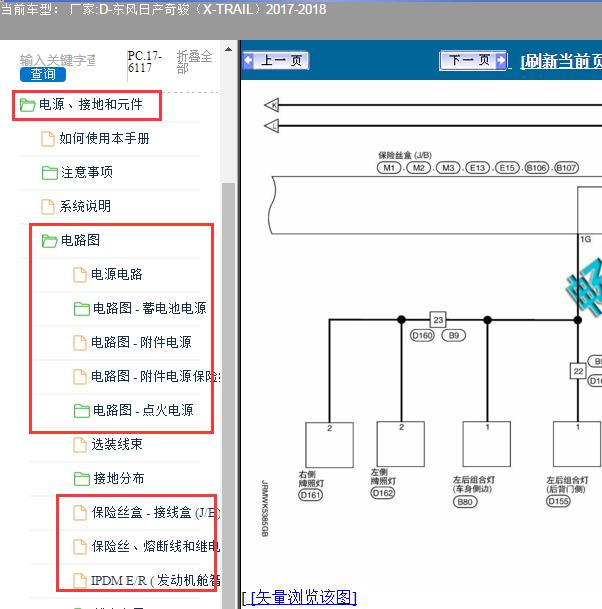Click the 右侧牌照灯 component box
Image resolution: width=602 pixels, height=609 pixels.
pyautogui.click(x=329, y=445)
